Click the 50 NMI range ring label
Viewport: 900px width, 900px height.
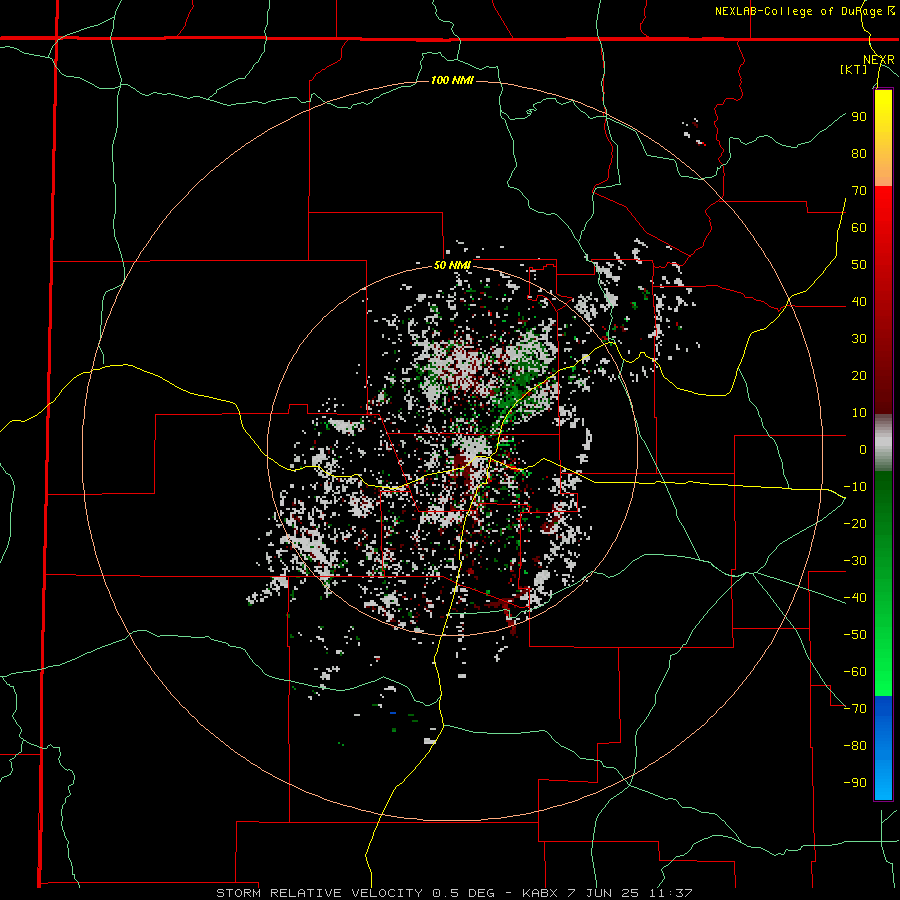(452, 265)
